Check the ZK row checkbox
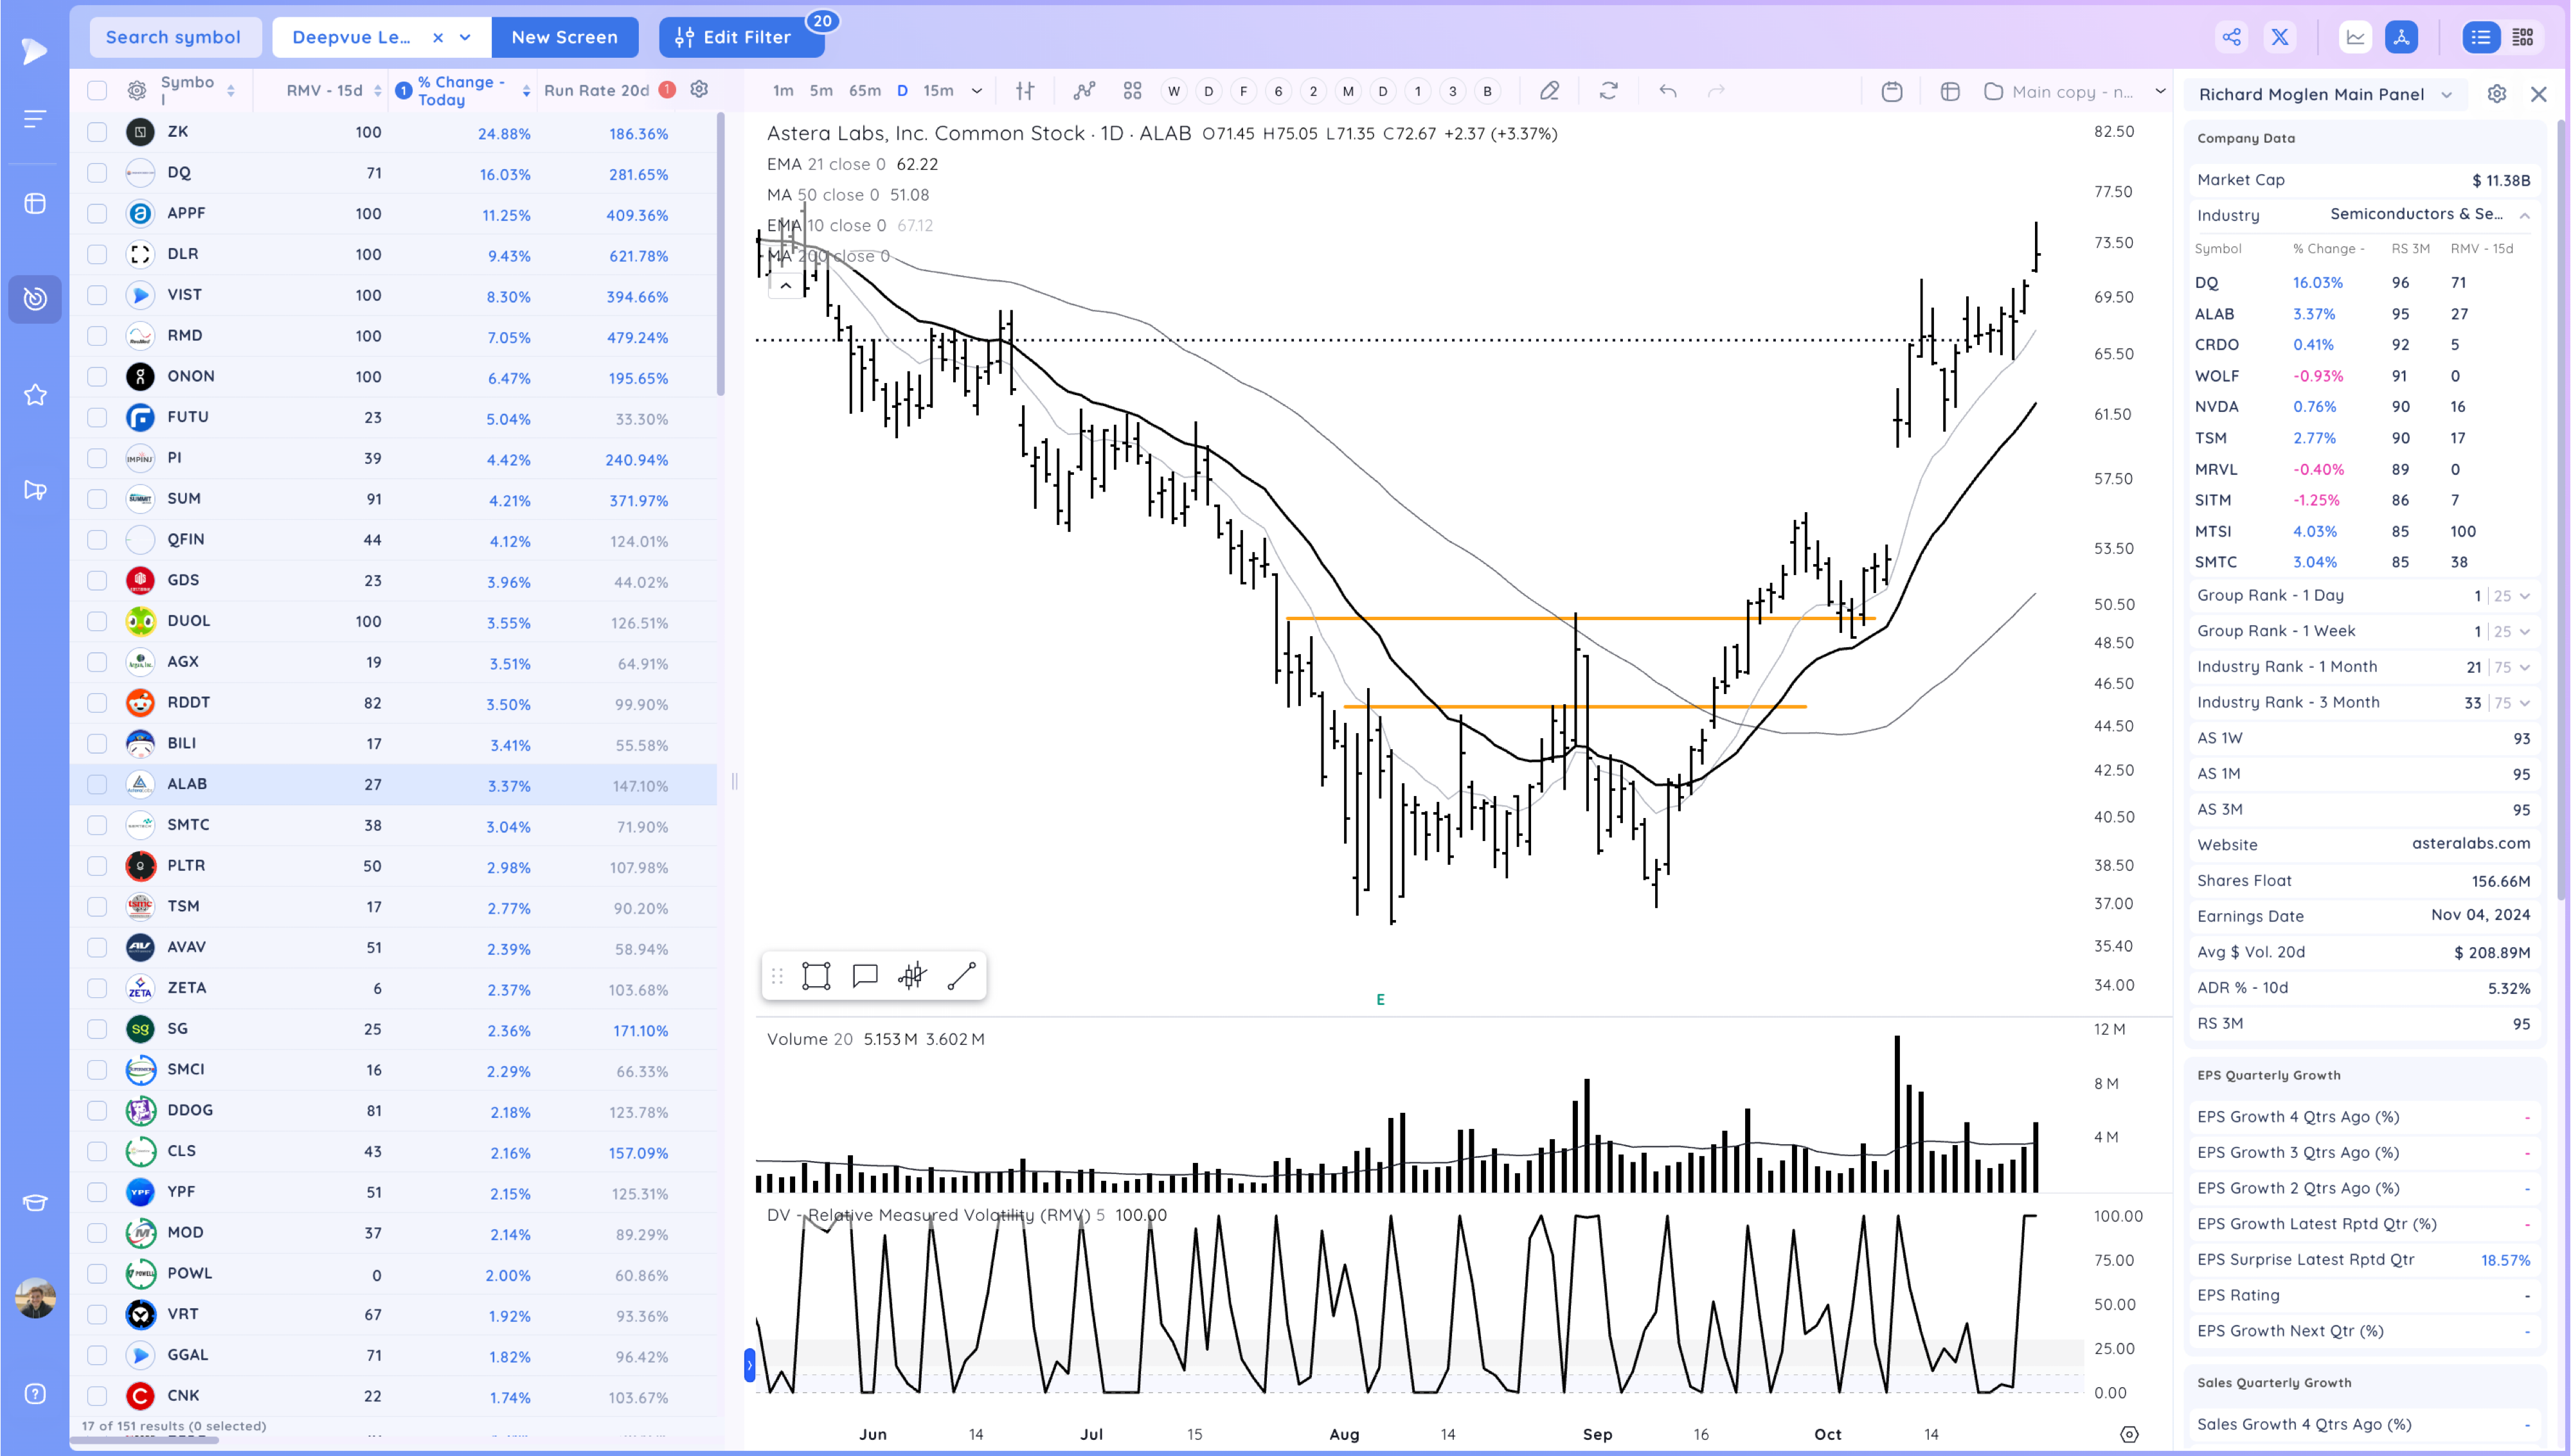 (x=97, y=132)
